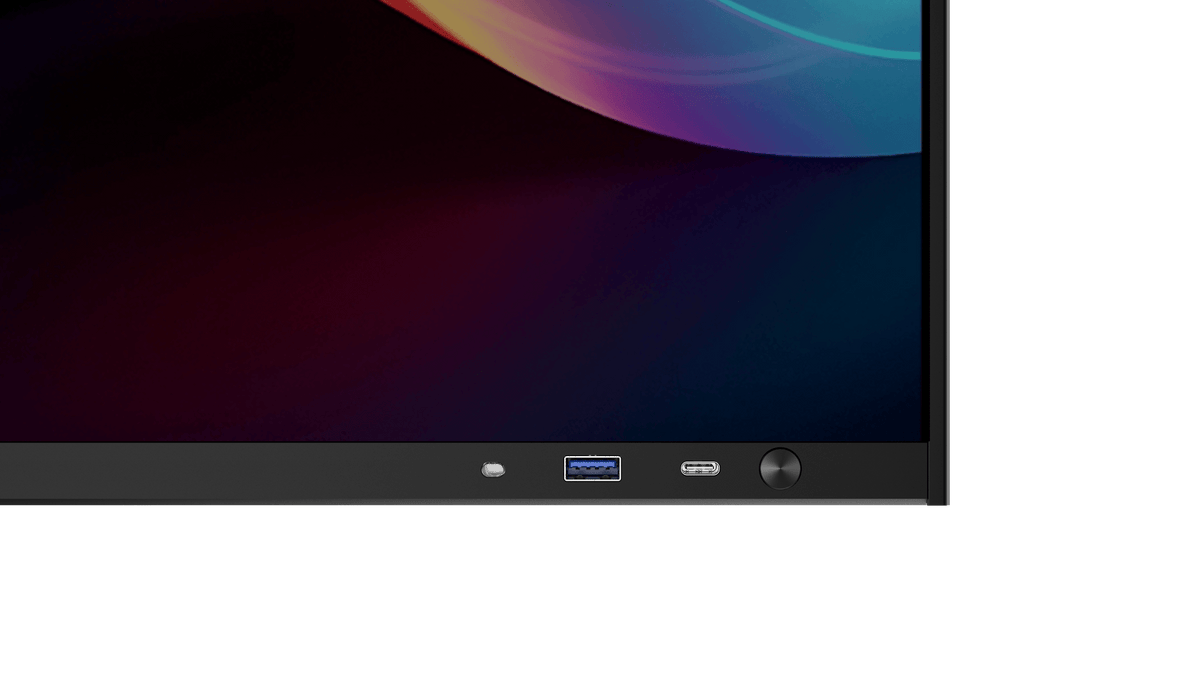Image resolution: width=1200 pixels, height=675 pixels.
Task: Click the blue USB-A port on the bezel
Action: (592, 468)
